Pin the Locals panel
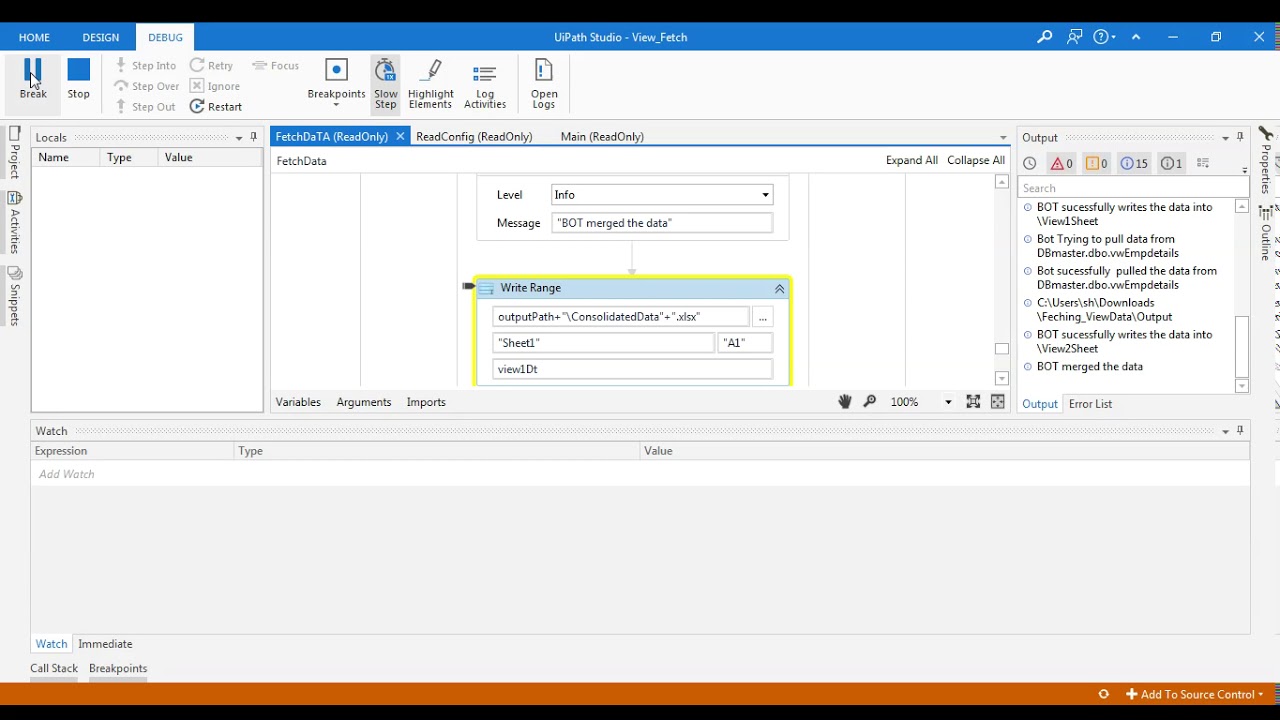The image size is (1280, 720). 254,137
